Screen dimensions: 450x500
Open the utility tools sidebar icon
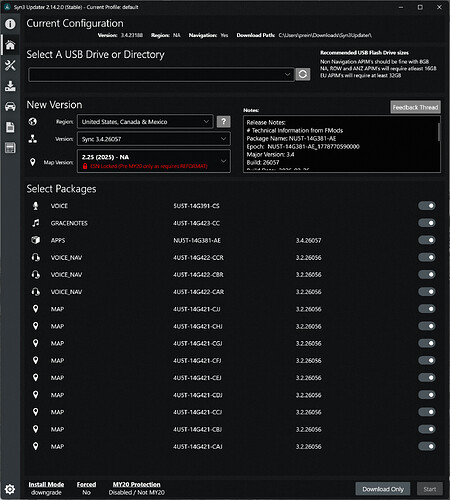pos(10,65)
